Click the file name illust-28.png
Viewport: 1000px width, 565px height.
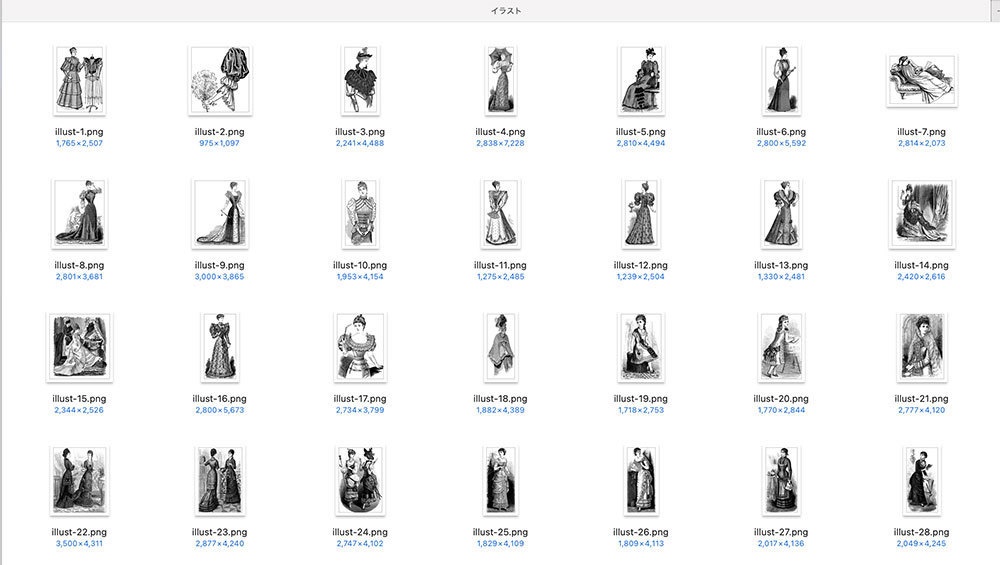[x=922, y=532]
